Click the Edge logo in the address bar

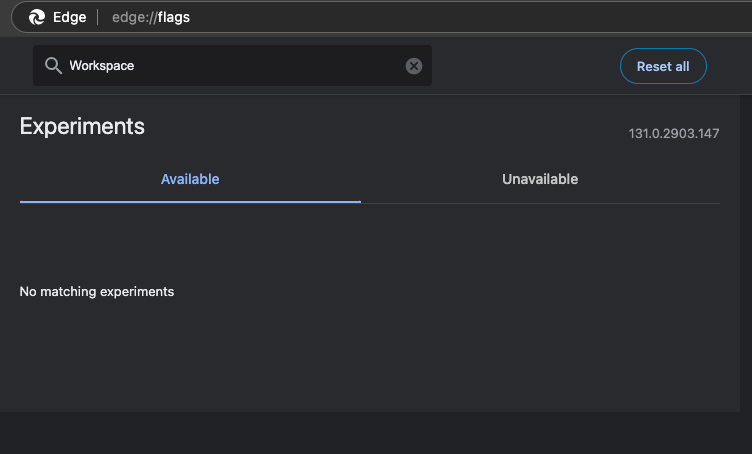pos(37,17)
